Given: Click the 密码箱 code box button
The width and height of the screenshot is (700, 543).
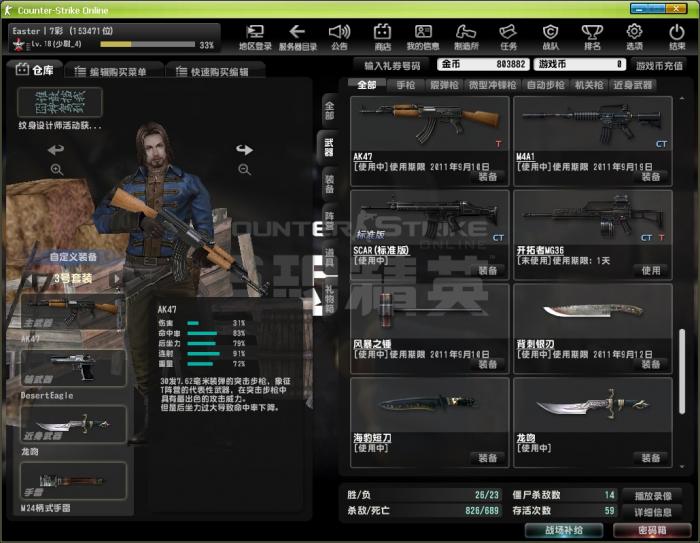Looking at the screenshot, I should (652, 530).
